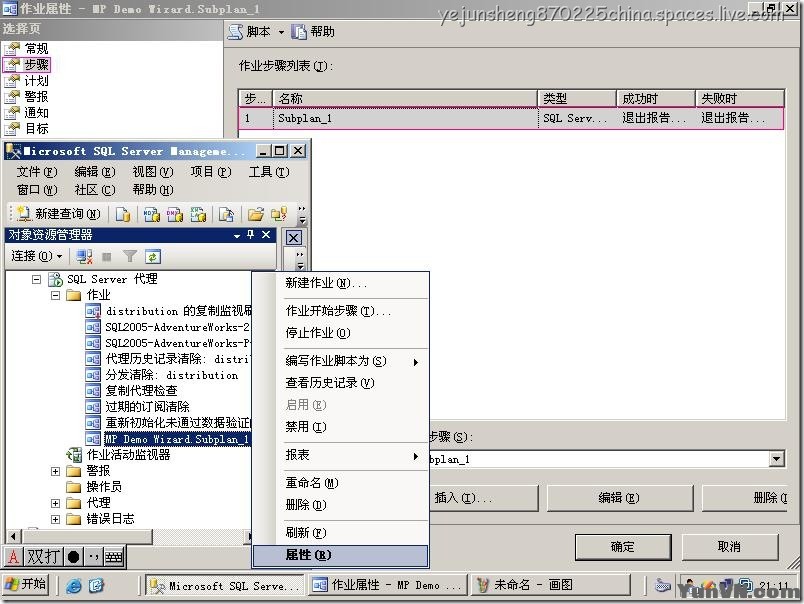This screenshot has width=804, height=604.
Task: Open the 编辑(E) menu
Action: click(x=95, y=172)
